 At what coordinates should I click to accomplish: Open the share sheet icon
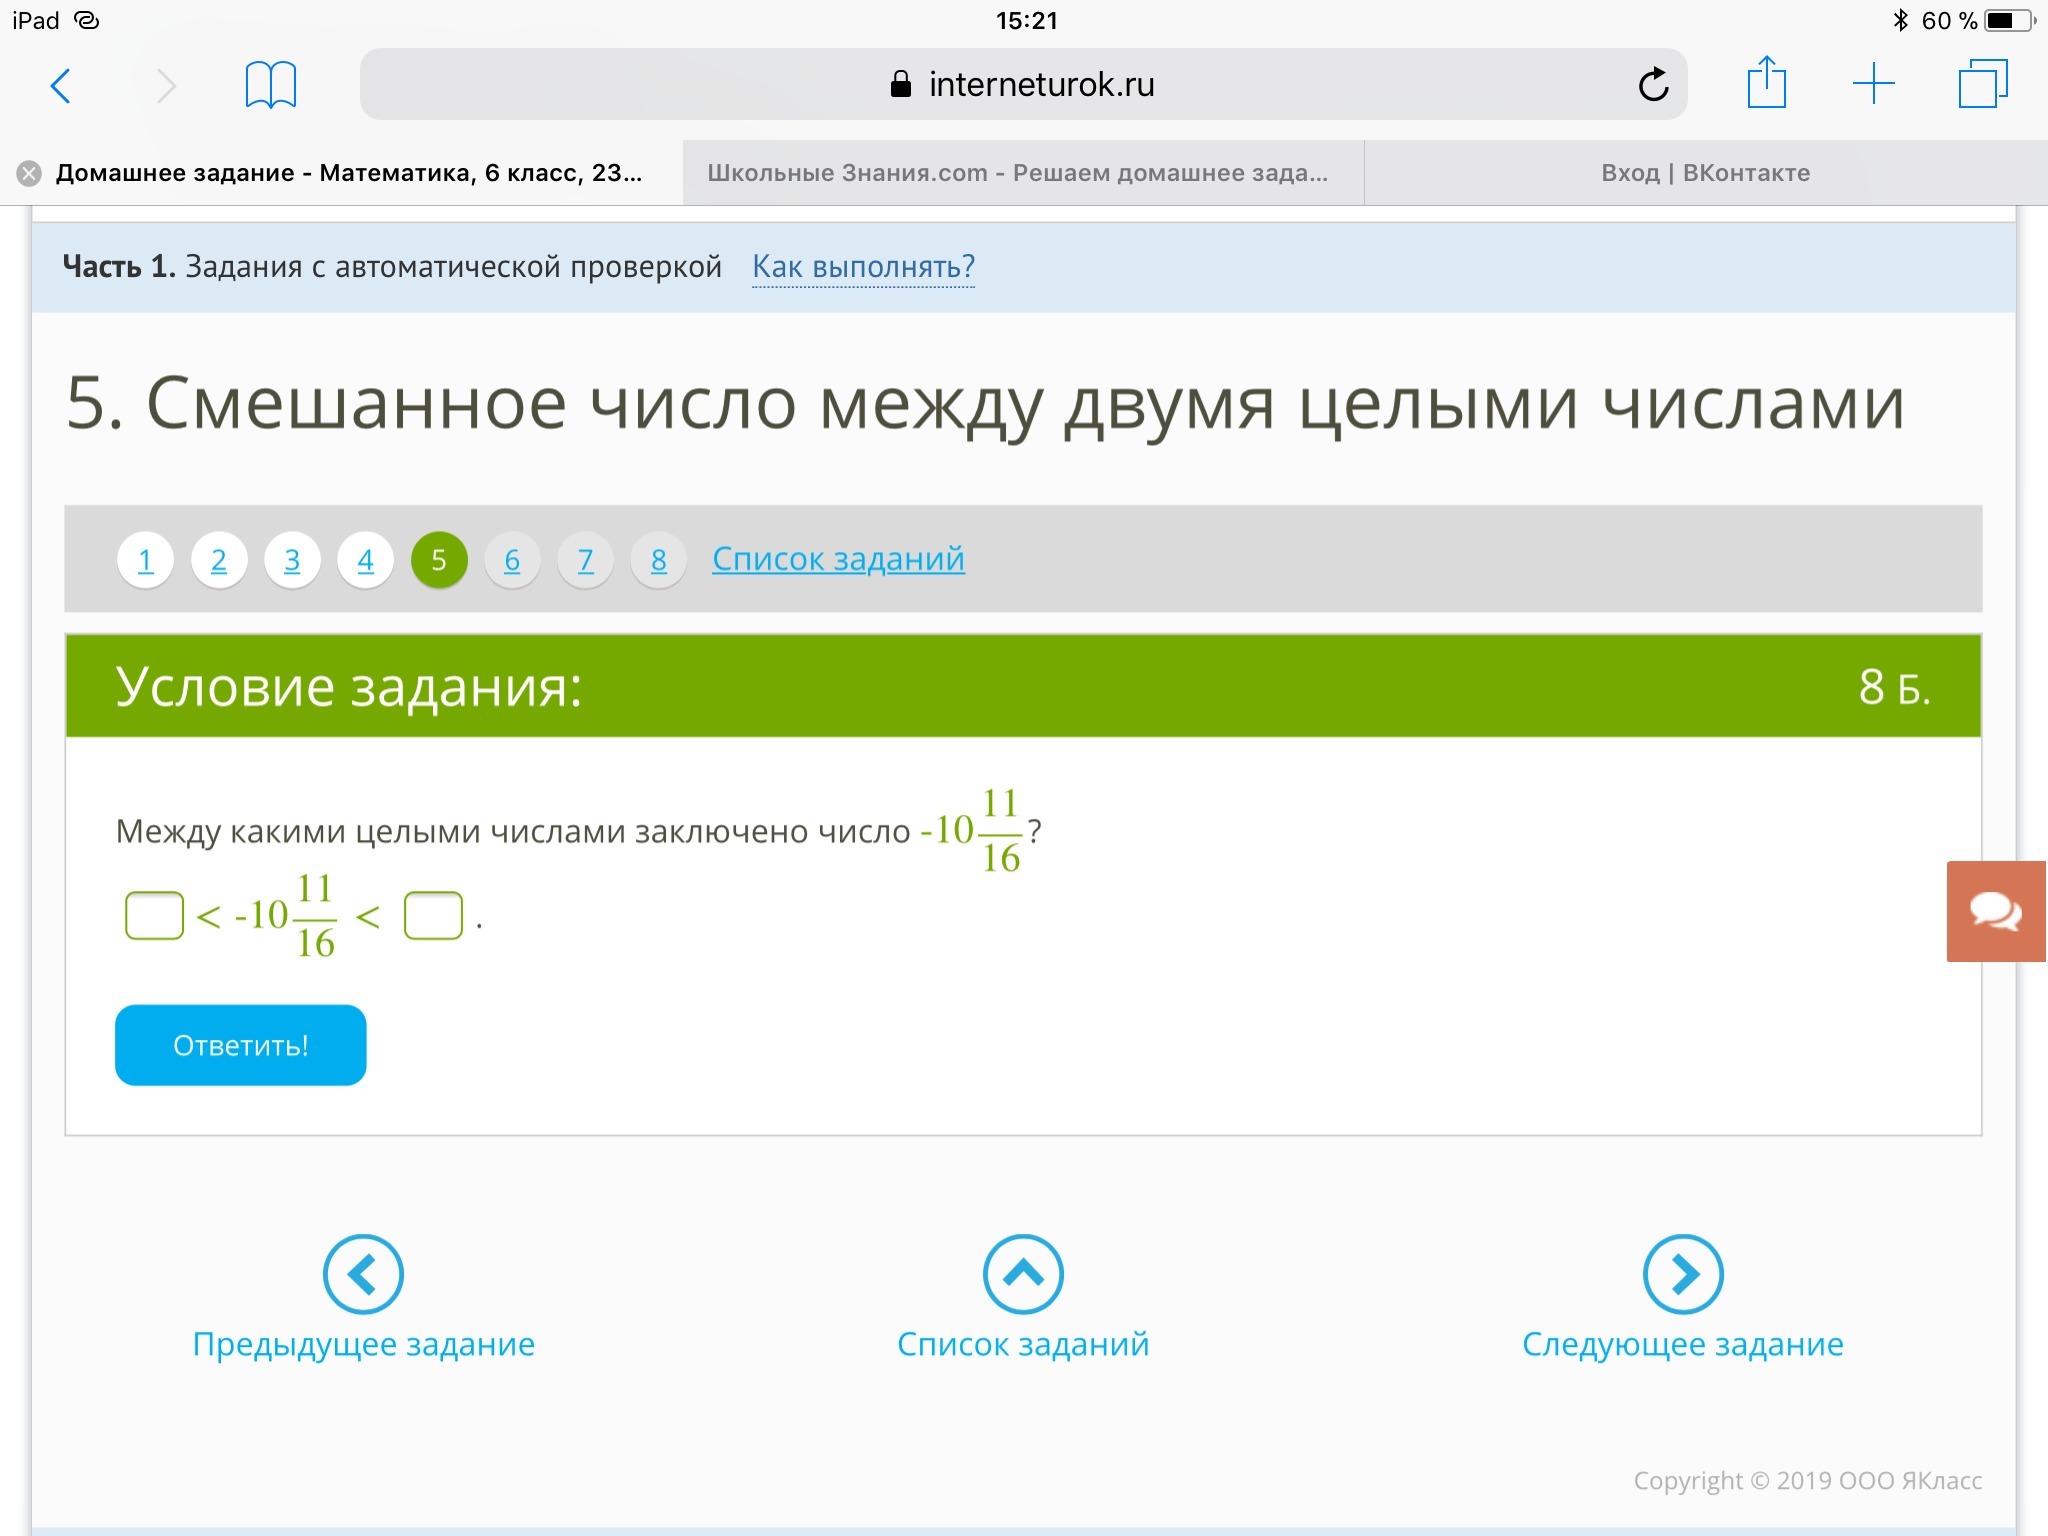1766,83
